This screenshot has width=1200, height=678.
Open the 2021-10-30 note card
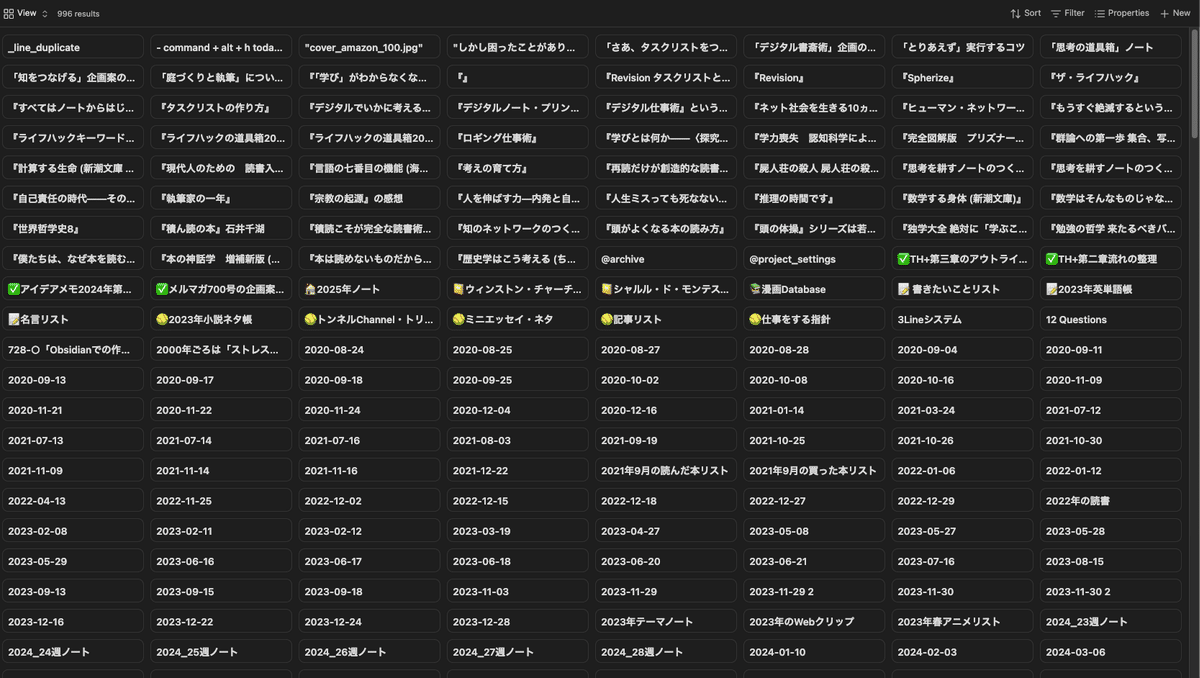pyautogui.click(x=1110, y=441)
